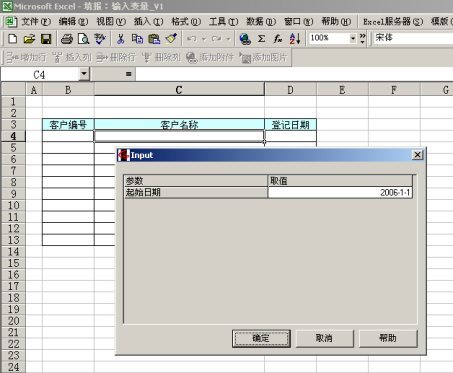Click the 帮助 button in Input dialog
This screenshot has width=453, height=373.
388,338
